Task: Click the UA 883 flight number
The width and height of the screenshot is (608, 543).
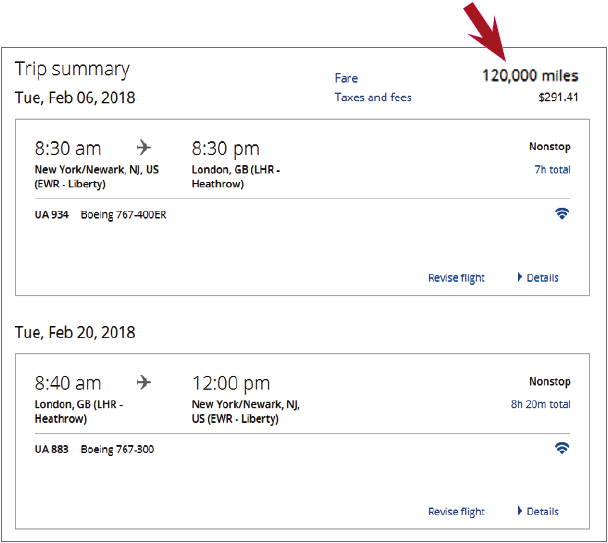Action: point(52,449)
